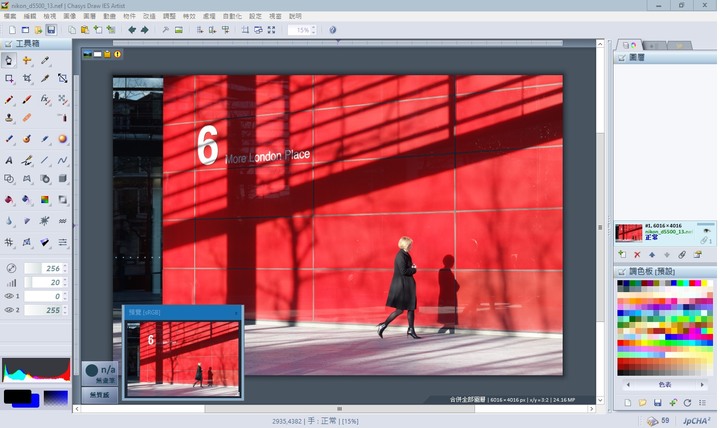Viewport: 720px width, 428px height.
Task: Move layer up with blue arrow
Action: point(652,254)
